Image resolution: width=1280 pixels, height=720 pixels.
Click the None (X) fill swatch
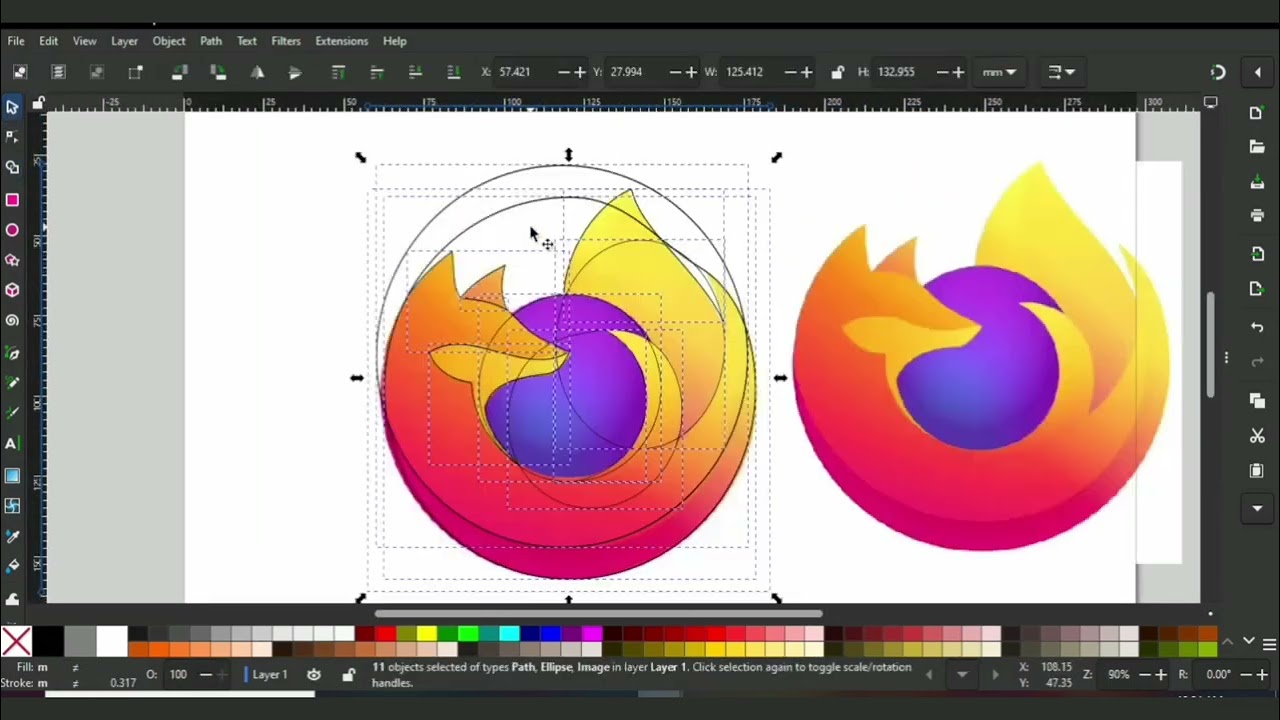point(15,641)
